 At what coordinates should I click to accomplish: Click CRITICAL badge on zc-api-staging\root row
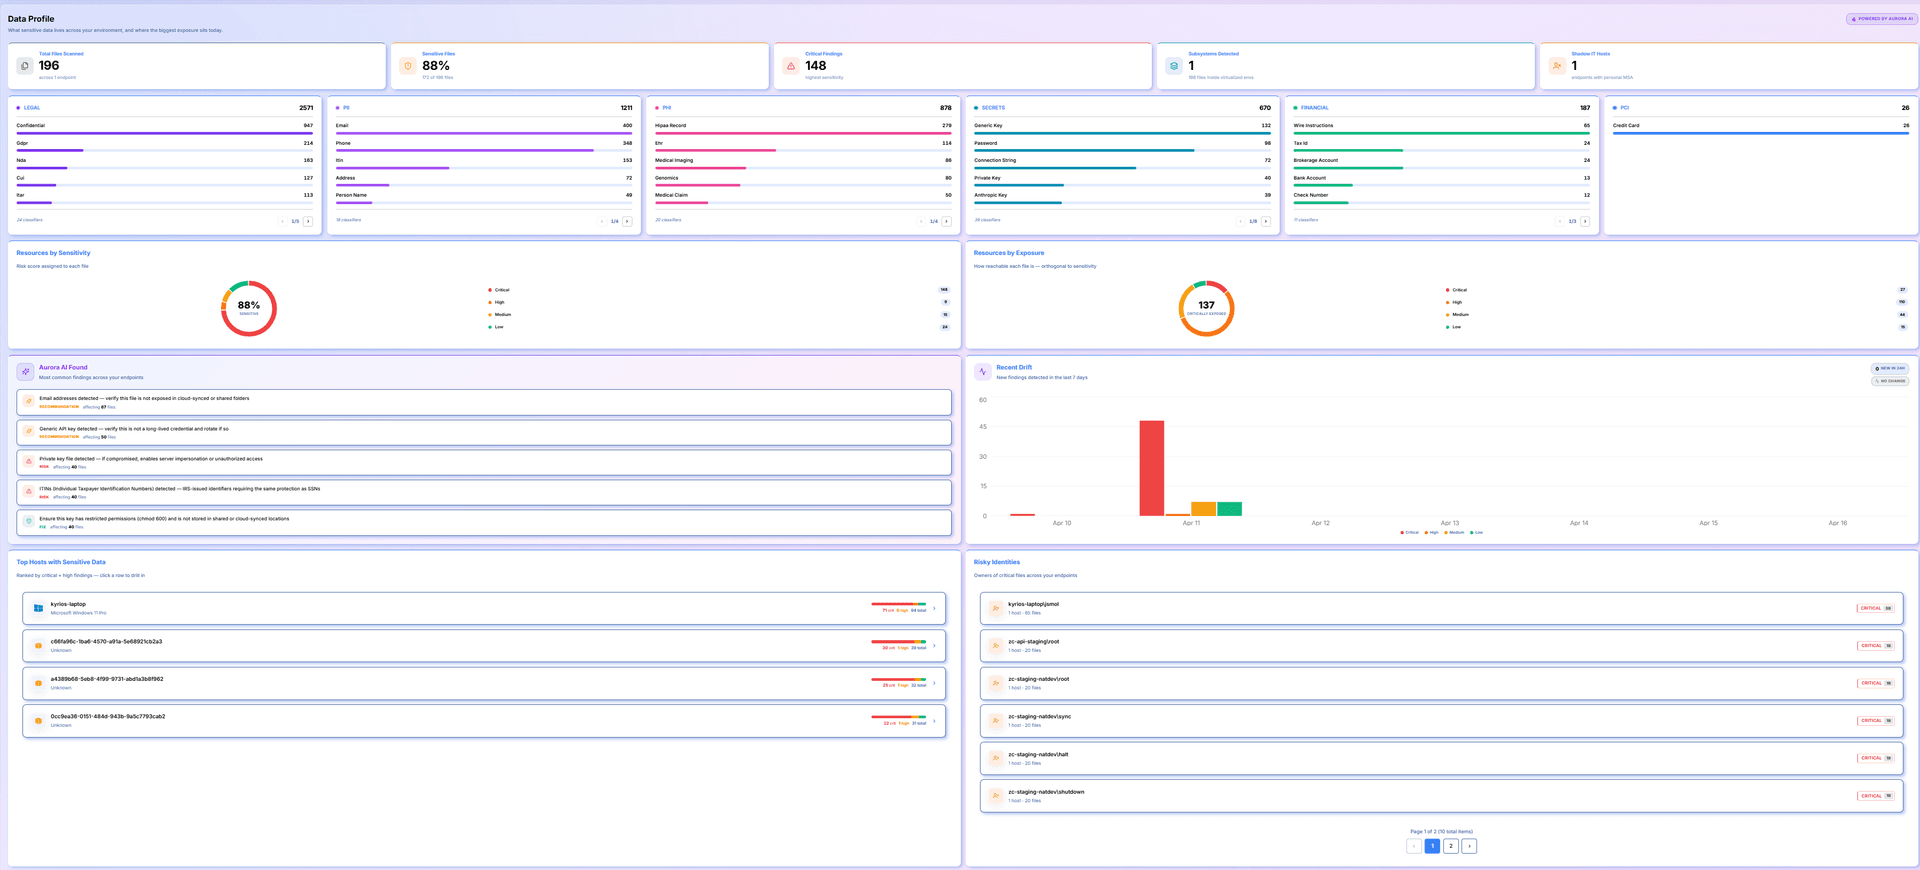(1875, 646)
